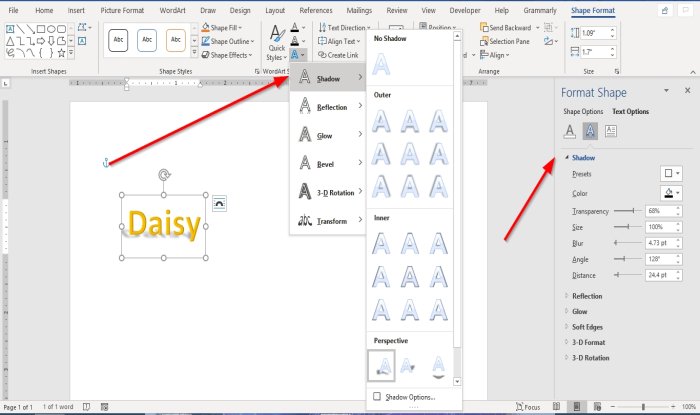Viewport: 700px width, 415px height.
Task: Click the rotate handle above the text box
Action: [165, 175]
